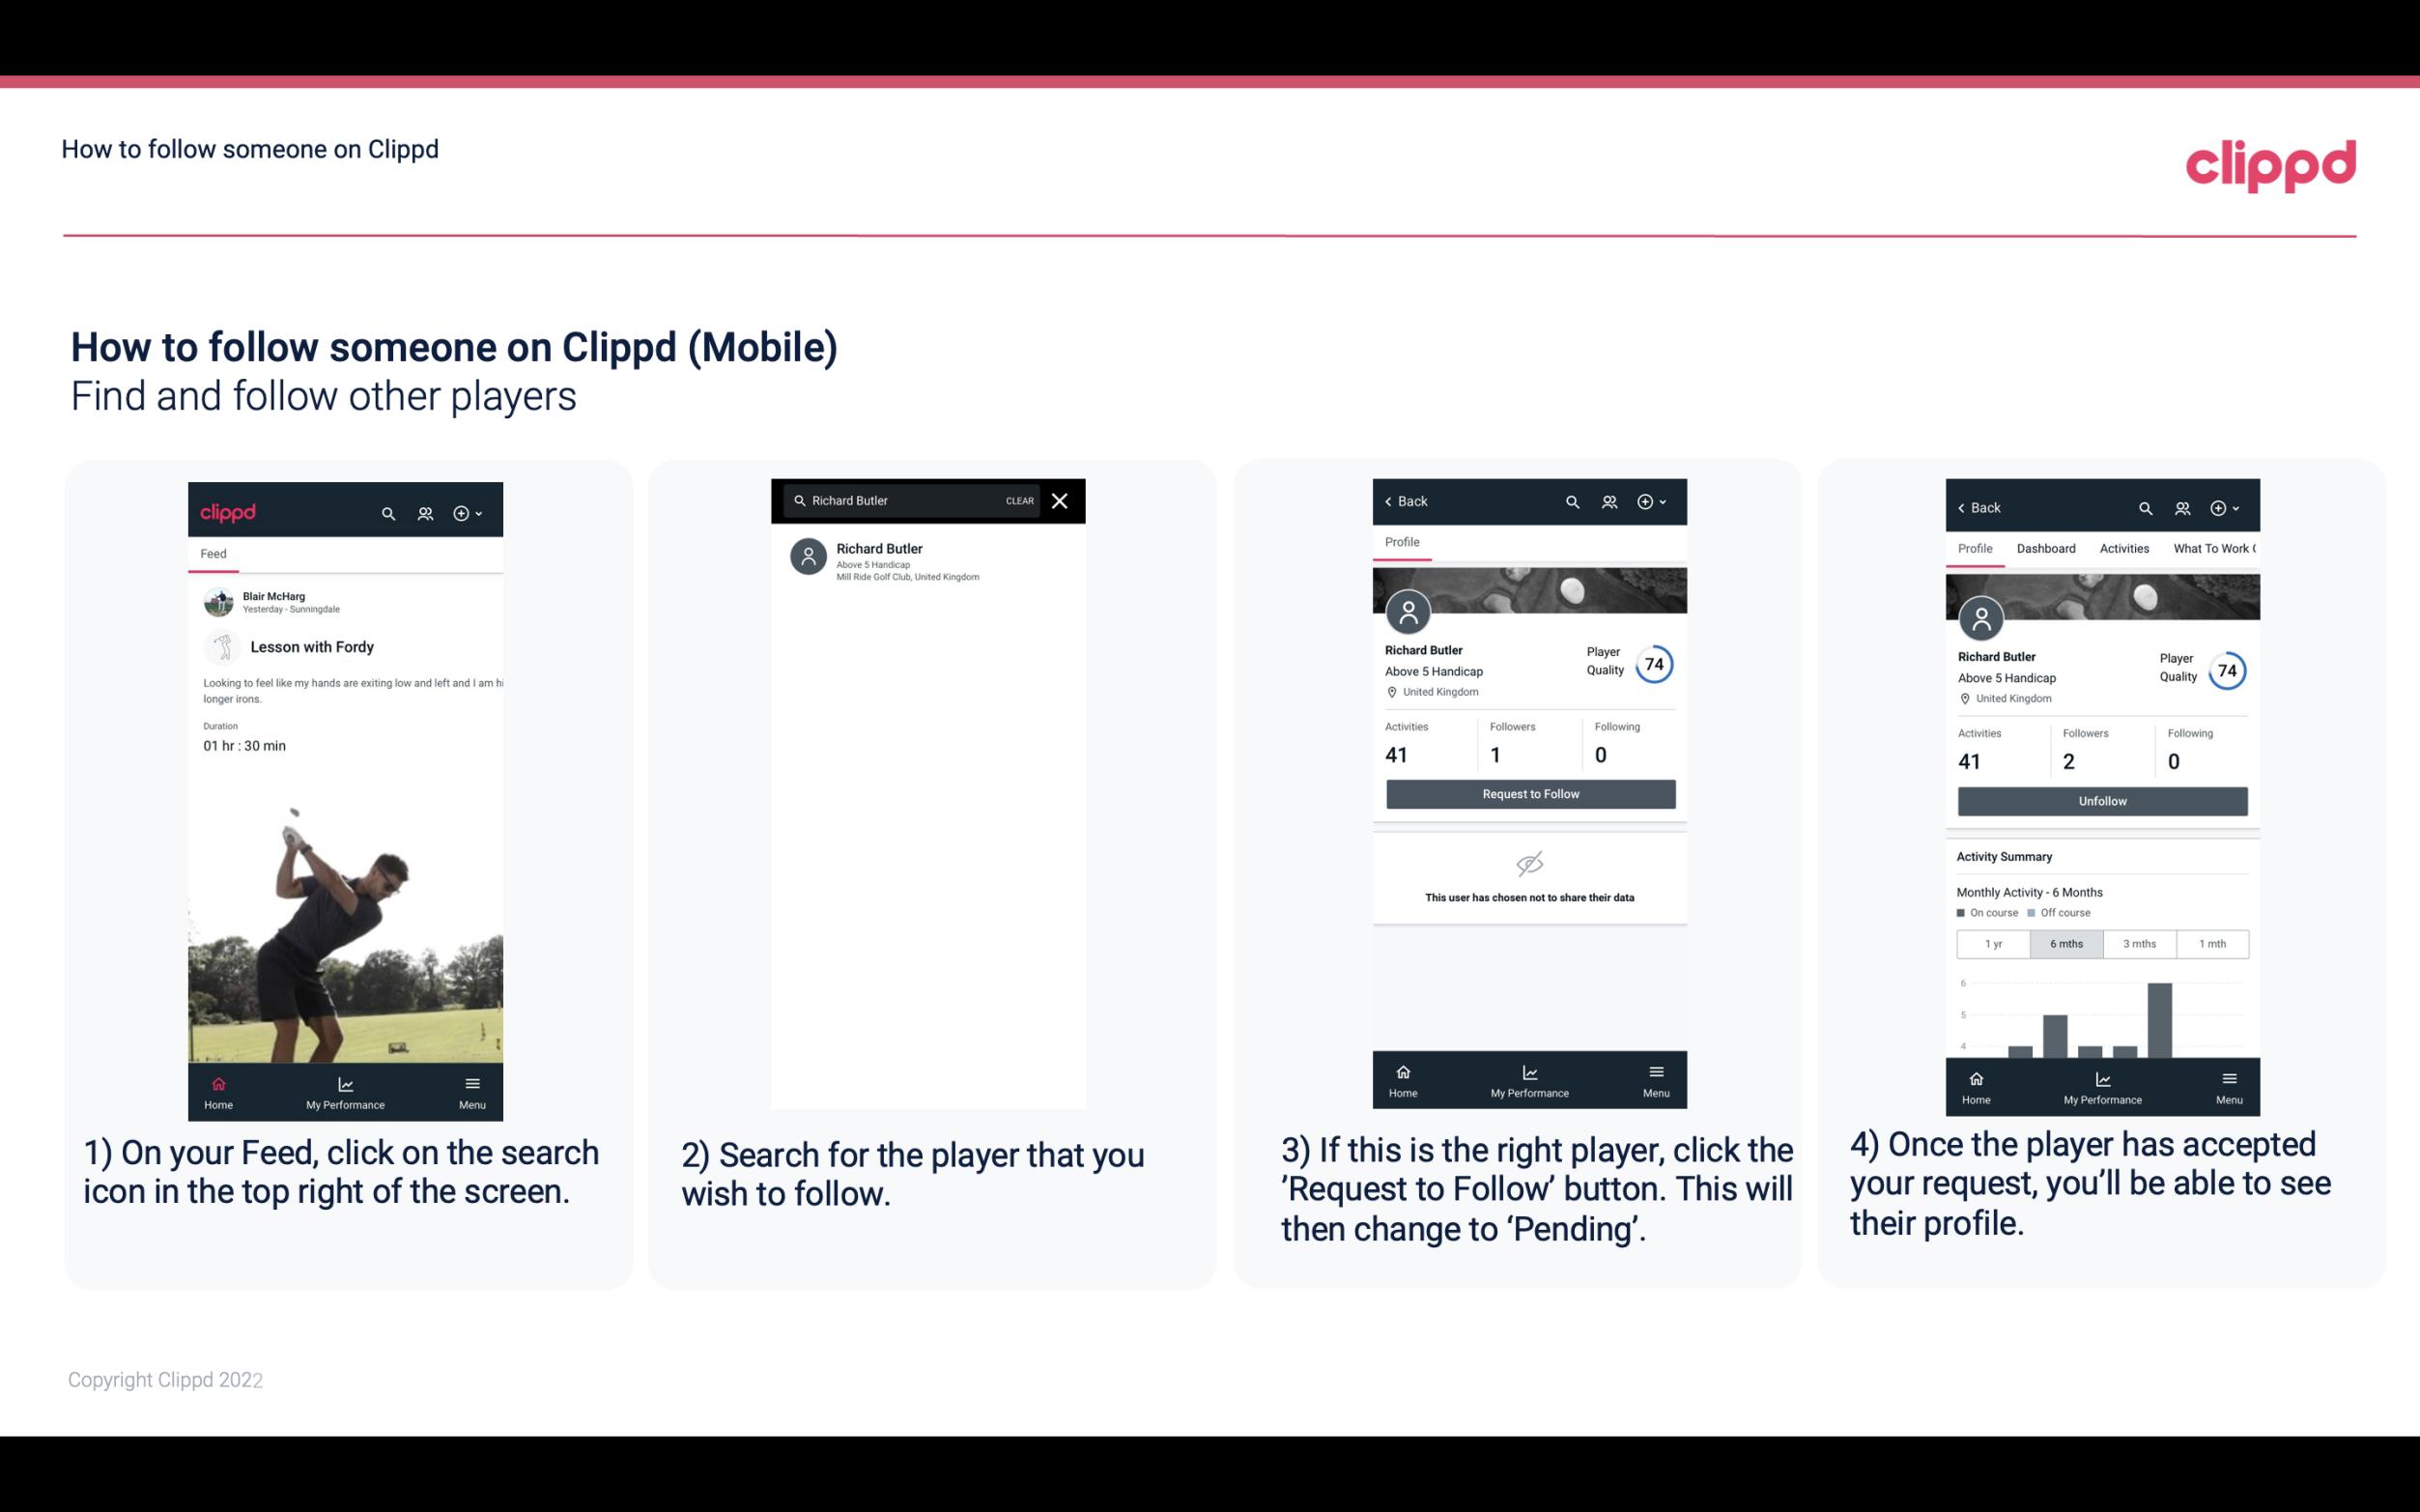Select the 1 year activity timeframe filter
Image resolution: width=2420 pixels, height=1512 pixels.
click(1993, 942)
